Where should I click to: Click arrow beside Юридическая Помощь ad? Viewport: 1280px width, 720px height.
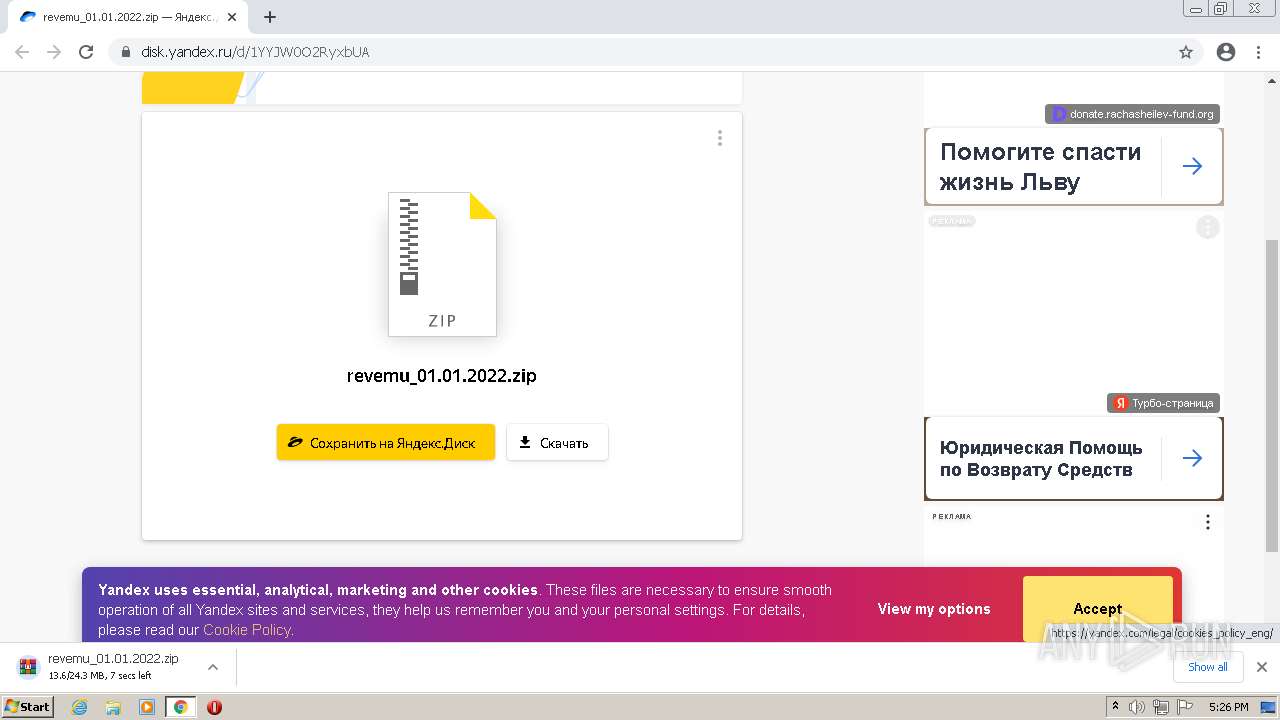(x=1192, y=458)
